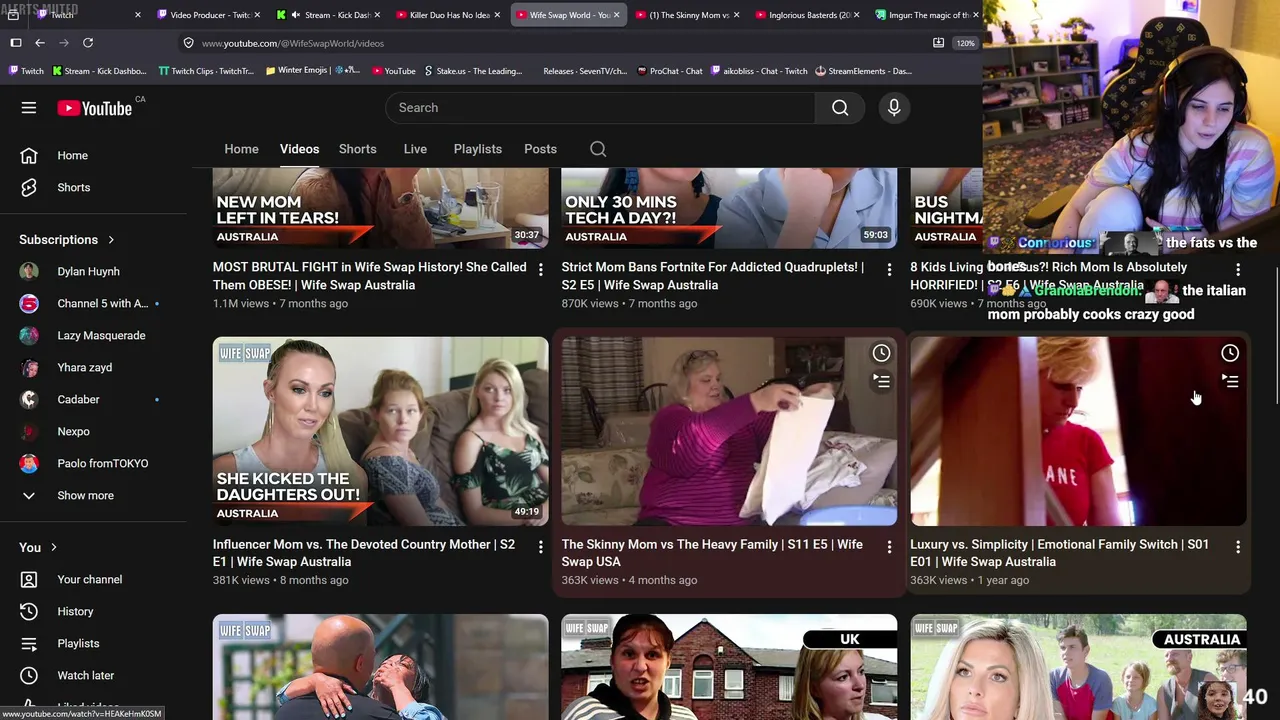Open the UK Wife Swap video thumbnail
The height and width of the screenshot is (720, 1280).
[x=729, y=667]
